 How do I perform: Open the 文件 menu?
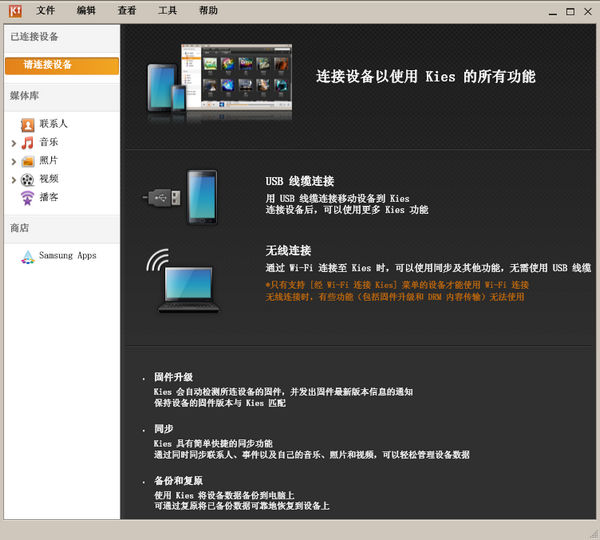[46, 10]
